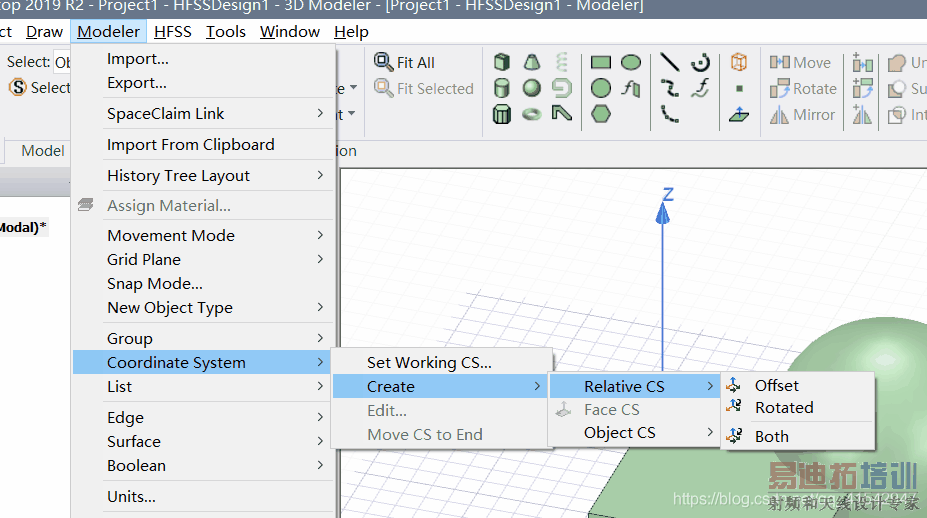Choose Offset relative coordinate system
Viewport: 927px width, 518px height.
(x=776, y=385)
